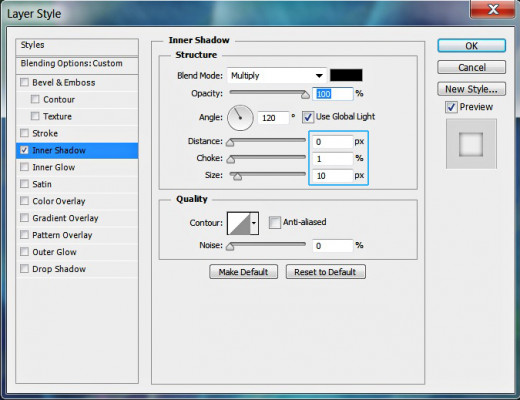Enable the Bevel & Emboss checkbox
This screenshot has height=400, width=520.
[x=24, y=82]
